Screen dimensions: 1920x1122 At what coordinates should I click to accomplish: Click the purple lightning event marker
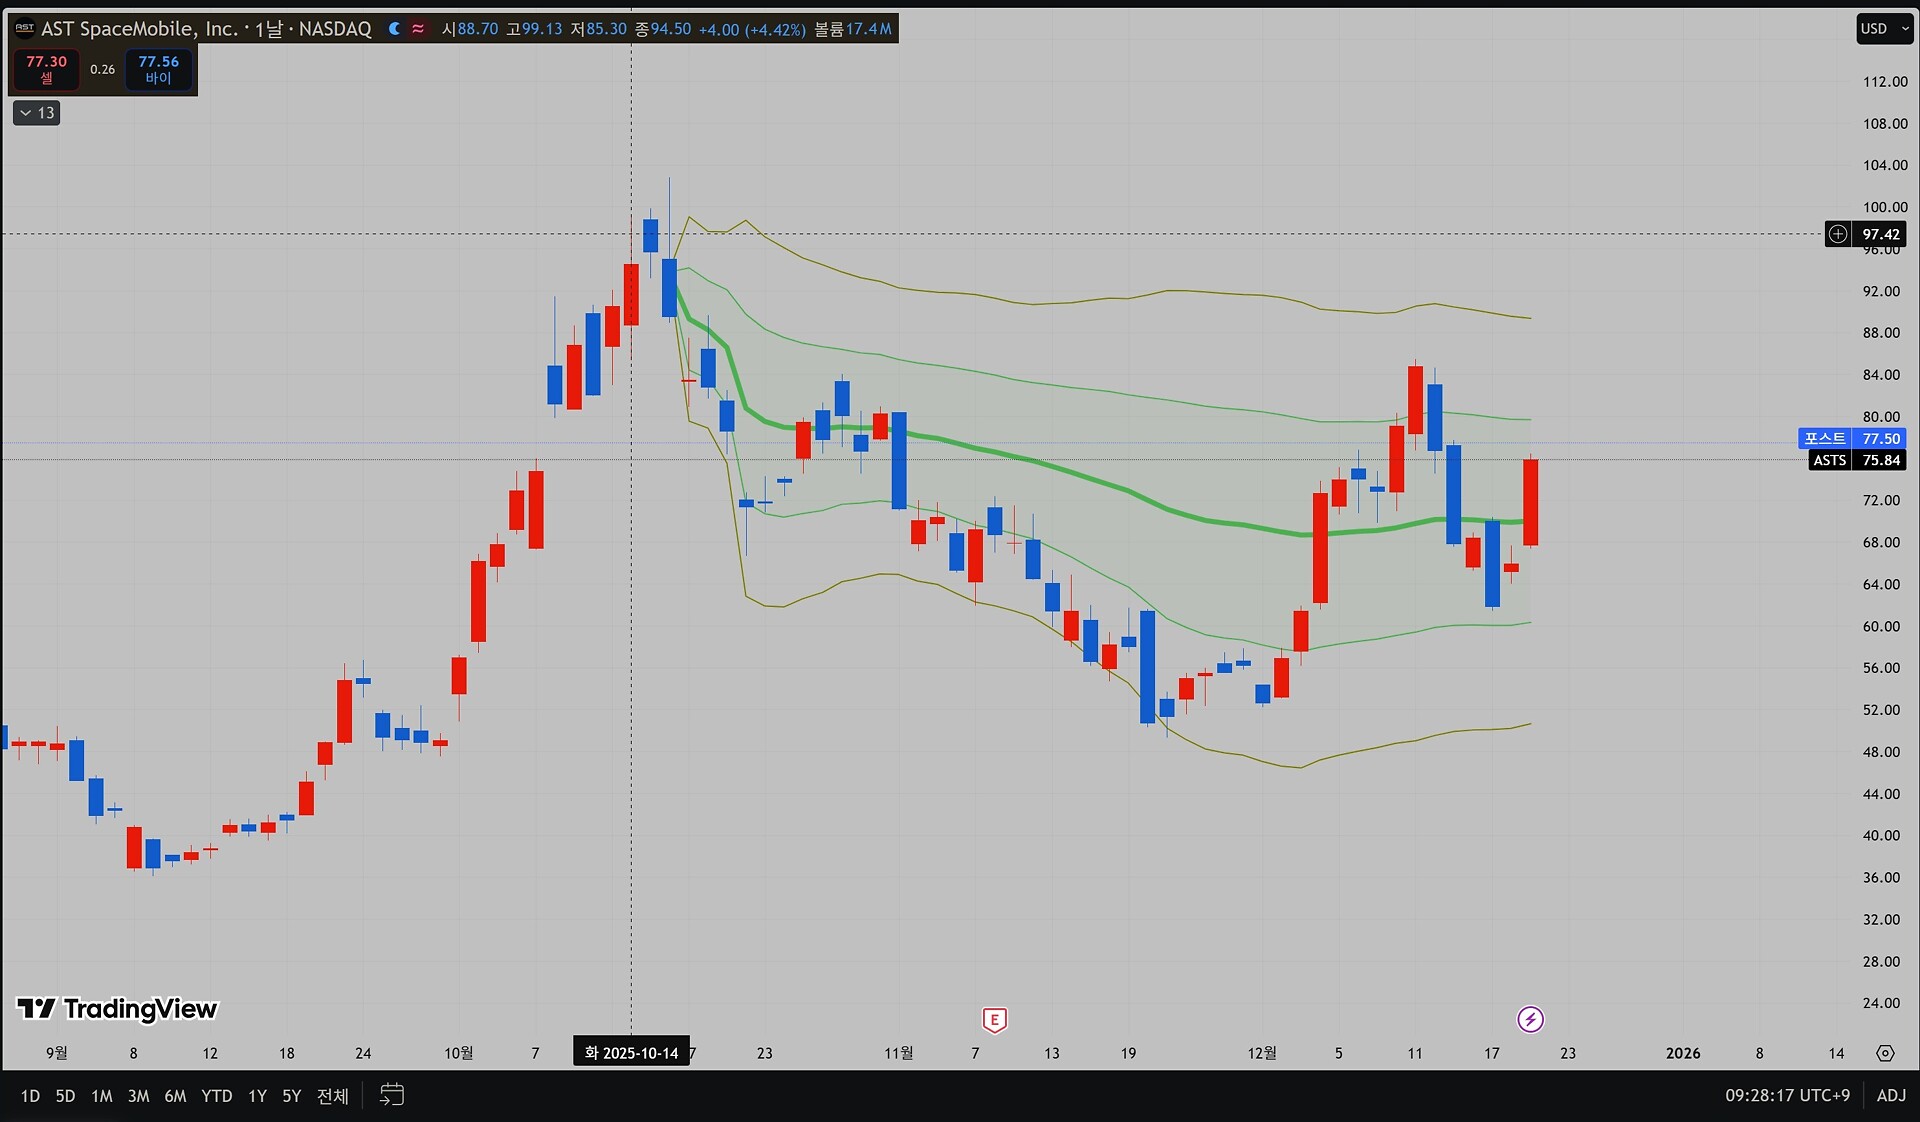tap(1530, 1019)
